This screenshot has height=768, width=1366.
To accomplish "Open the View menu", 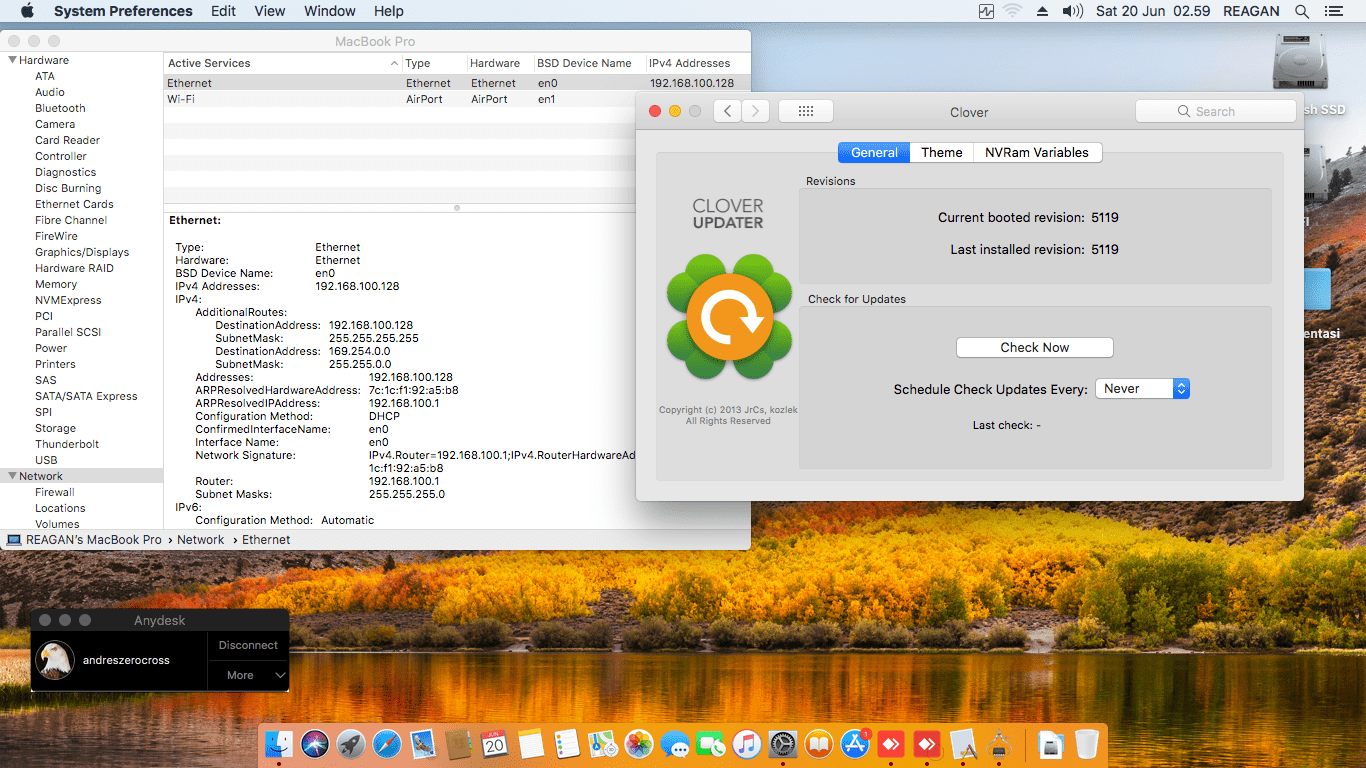I will click(x=270, y=11).
